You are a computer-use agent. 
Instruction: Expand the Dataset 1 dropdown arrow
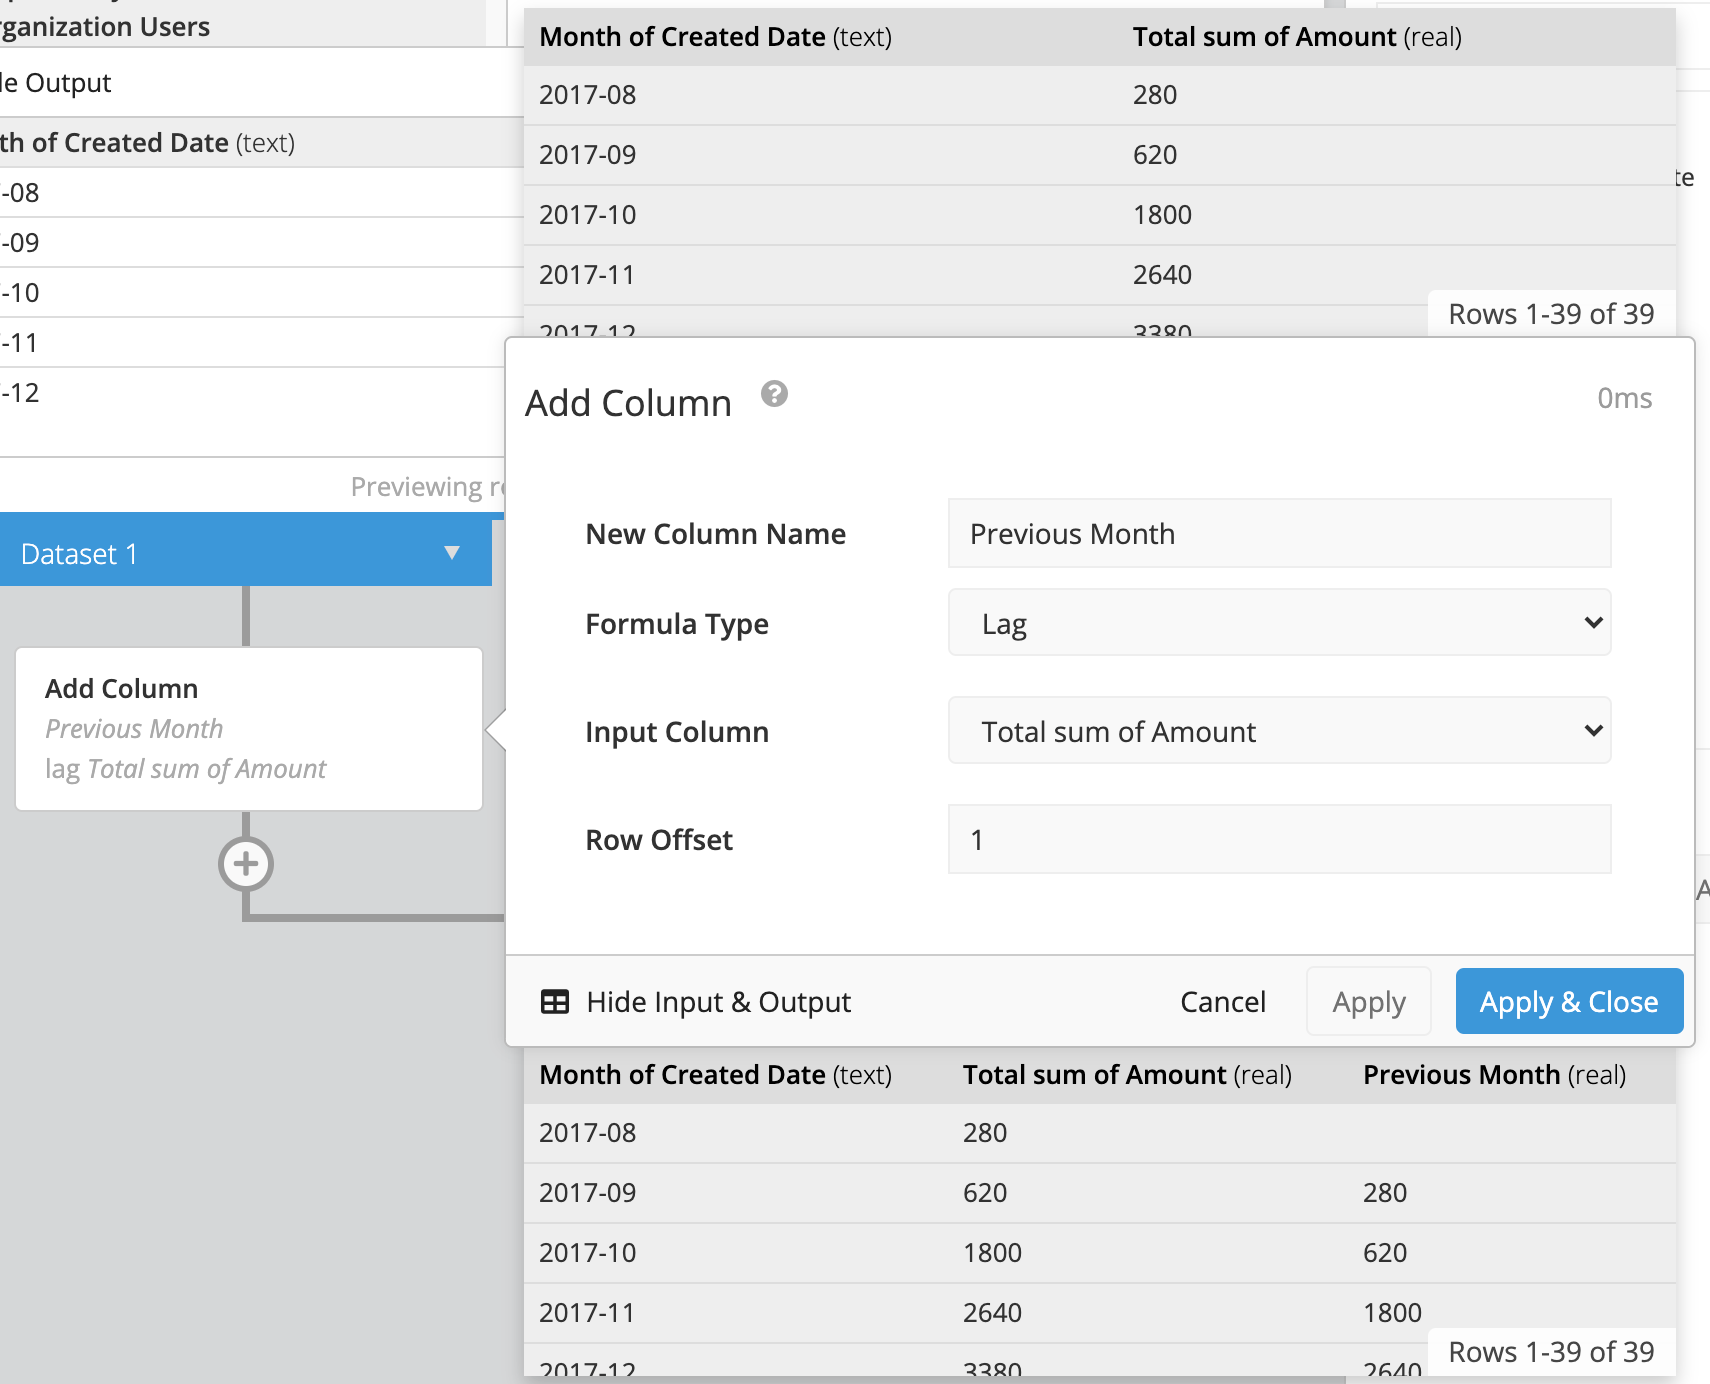452,553
